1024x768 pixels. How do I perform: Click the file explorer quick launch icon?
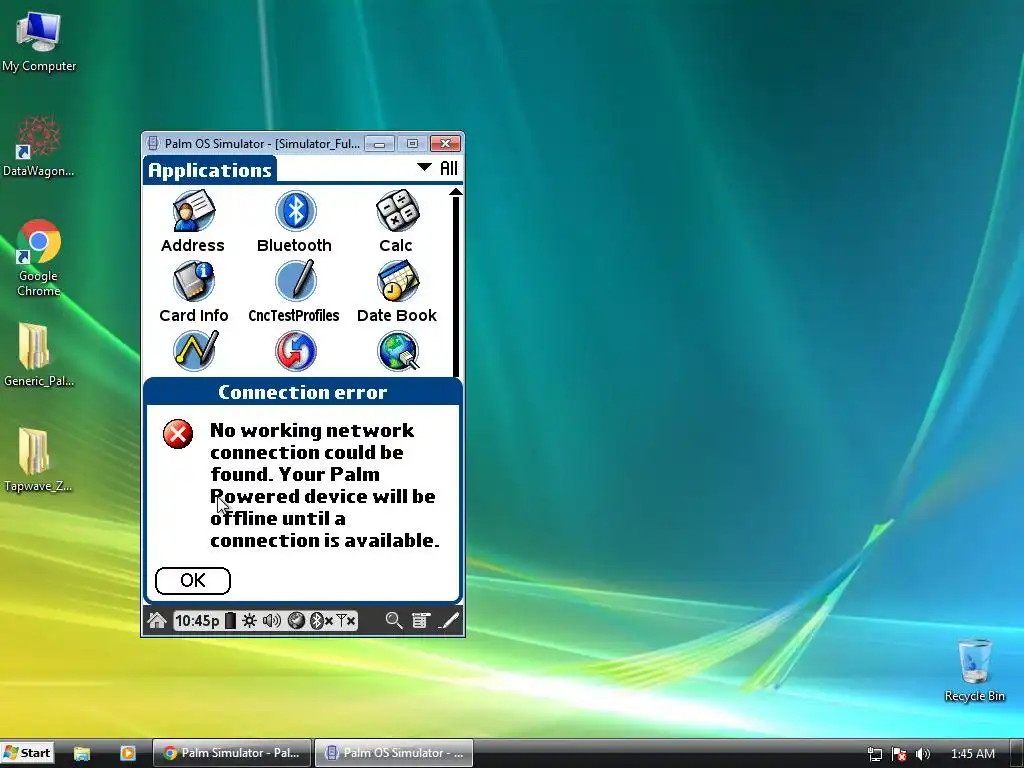pyautogui.click(x=82, y=753)
